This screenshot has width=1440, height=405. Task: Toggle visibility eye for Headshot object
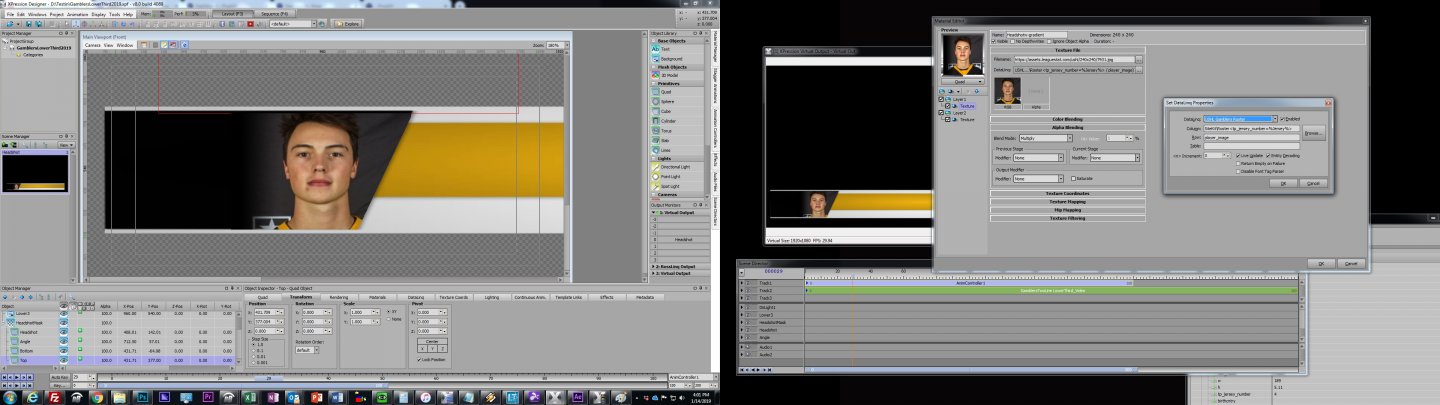(64, 330)
